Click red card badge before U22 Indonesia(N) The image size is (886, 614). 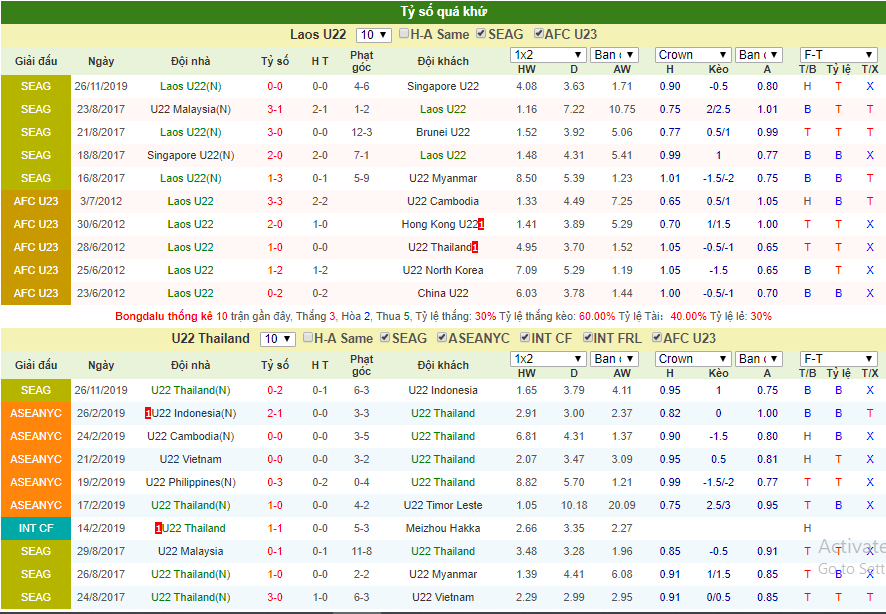pos(148,413)
